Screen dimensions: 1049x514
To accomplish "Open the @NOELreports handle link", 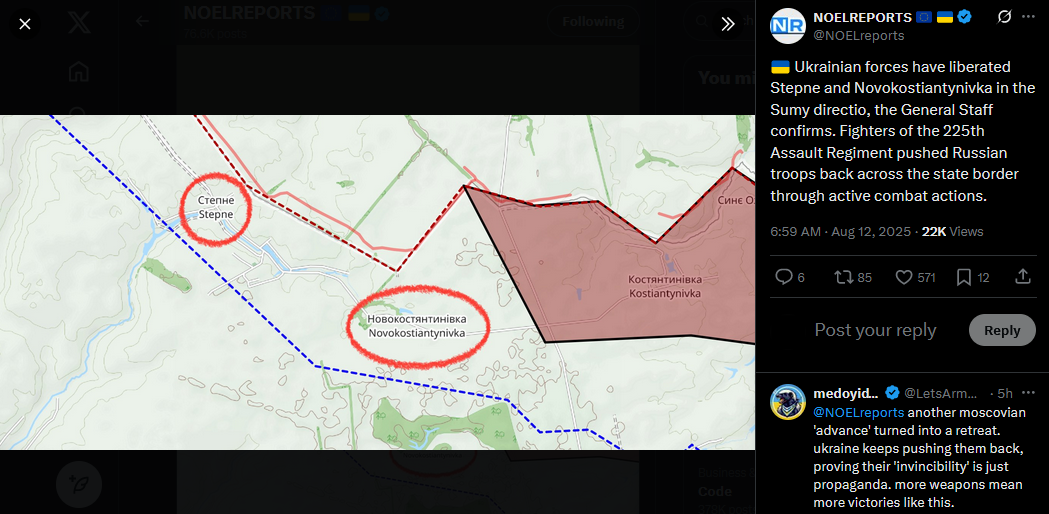I will coord(858,35).
